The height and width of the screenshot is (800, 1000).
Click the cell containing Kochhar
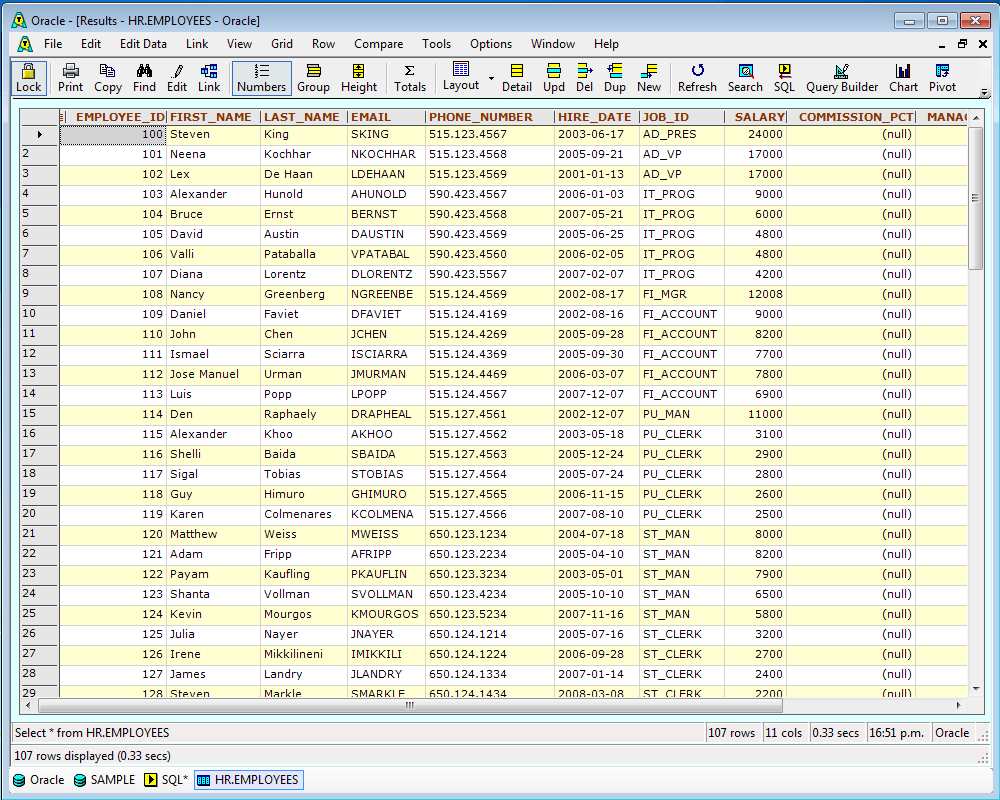tap(304, 154)
